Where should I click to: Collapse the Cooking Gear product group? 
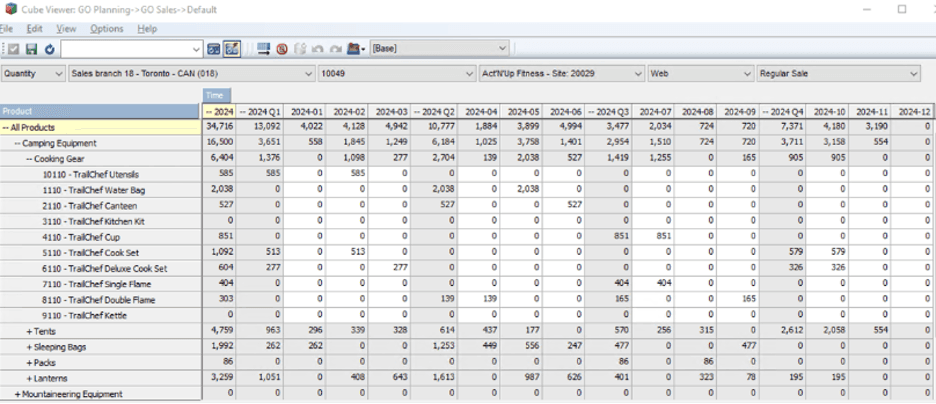[x=31, y=158]
